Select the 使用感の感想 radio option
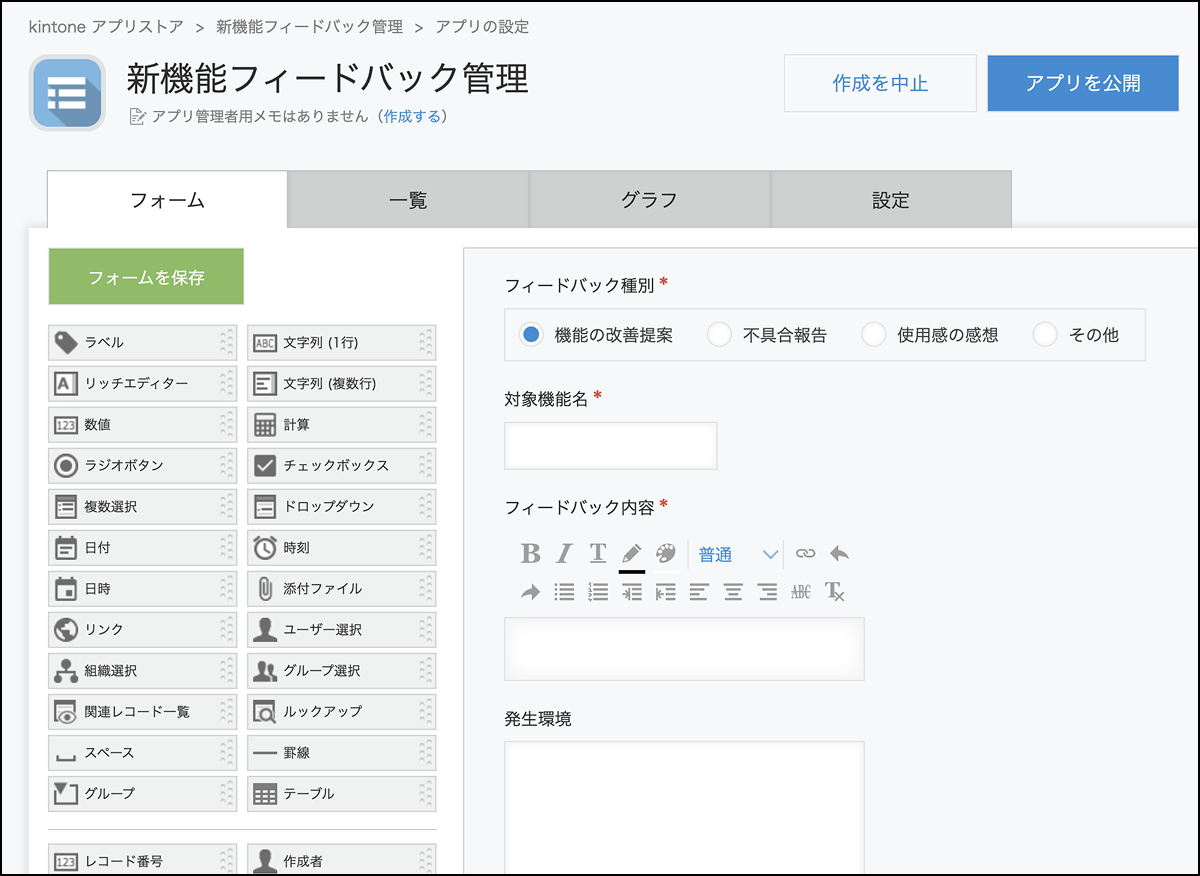The image size is (1200, 876). pyautogui.click(x=873, y=335)
